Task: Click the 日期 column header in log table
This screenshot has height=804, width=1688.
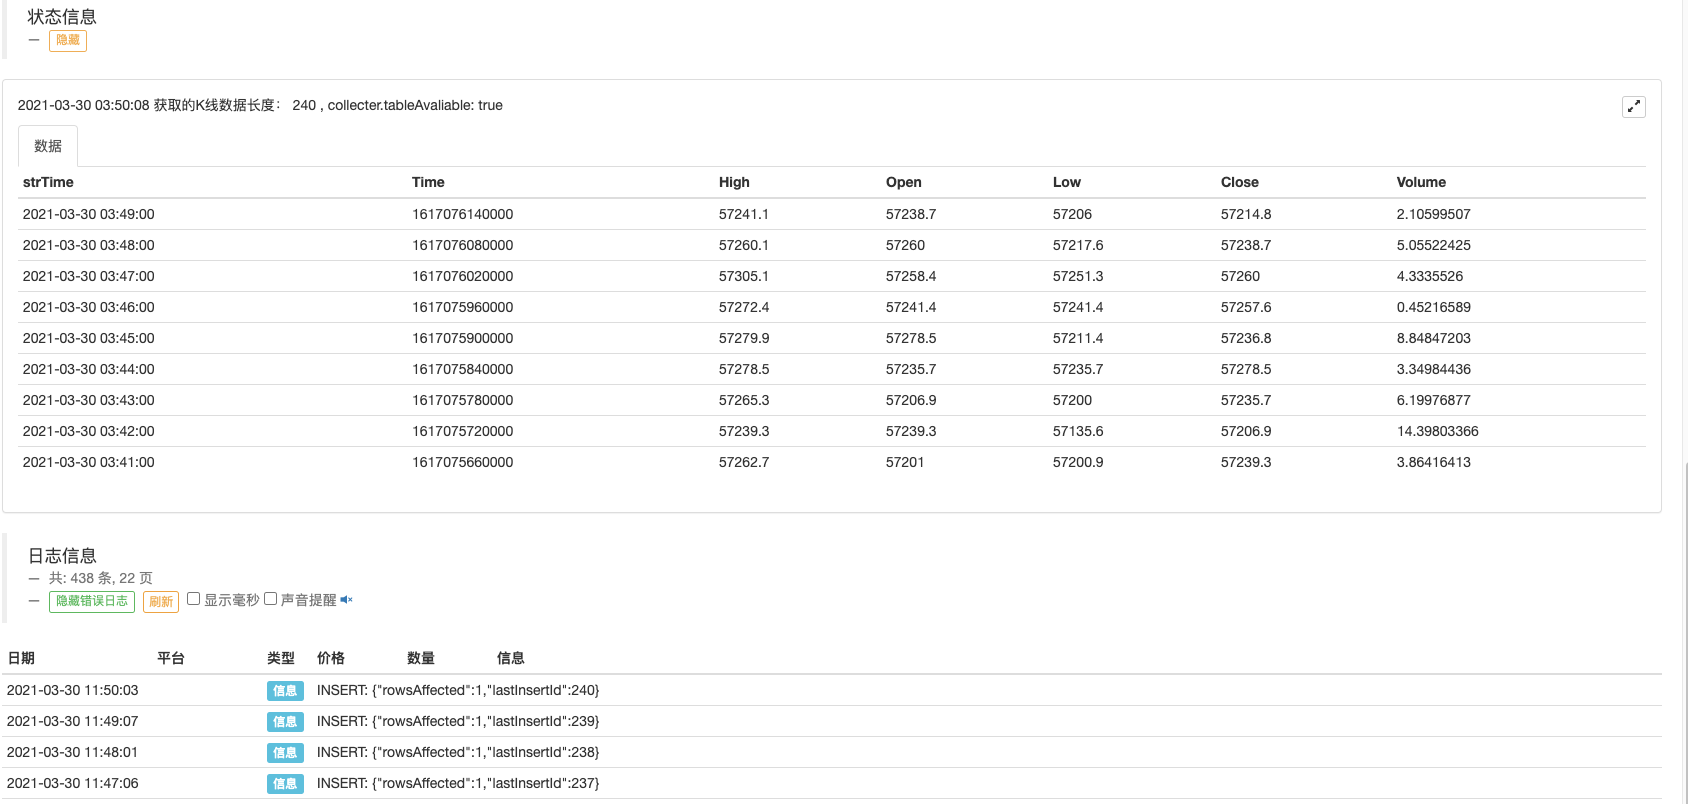Action: [21, 658]
